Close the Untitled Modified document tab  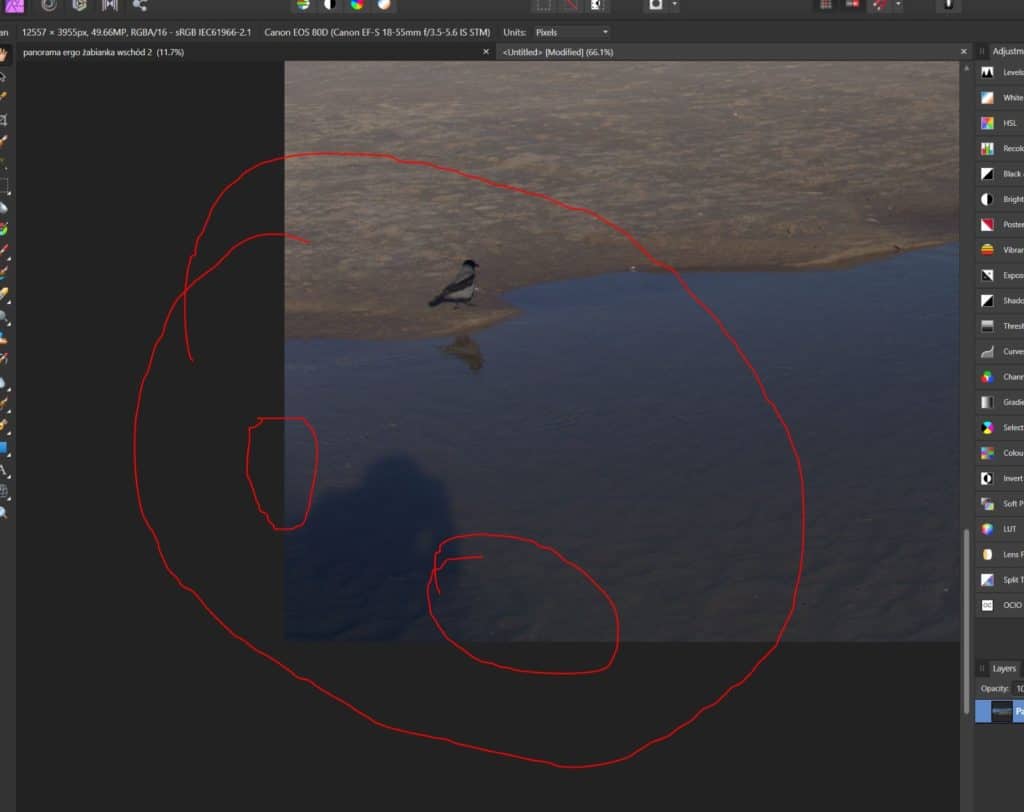[964, 51]
